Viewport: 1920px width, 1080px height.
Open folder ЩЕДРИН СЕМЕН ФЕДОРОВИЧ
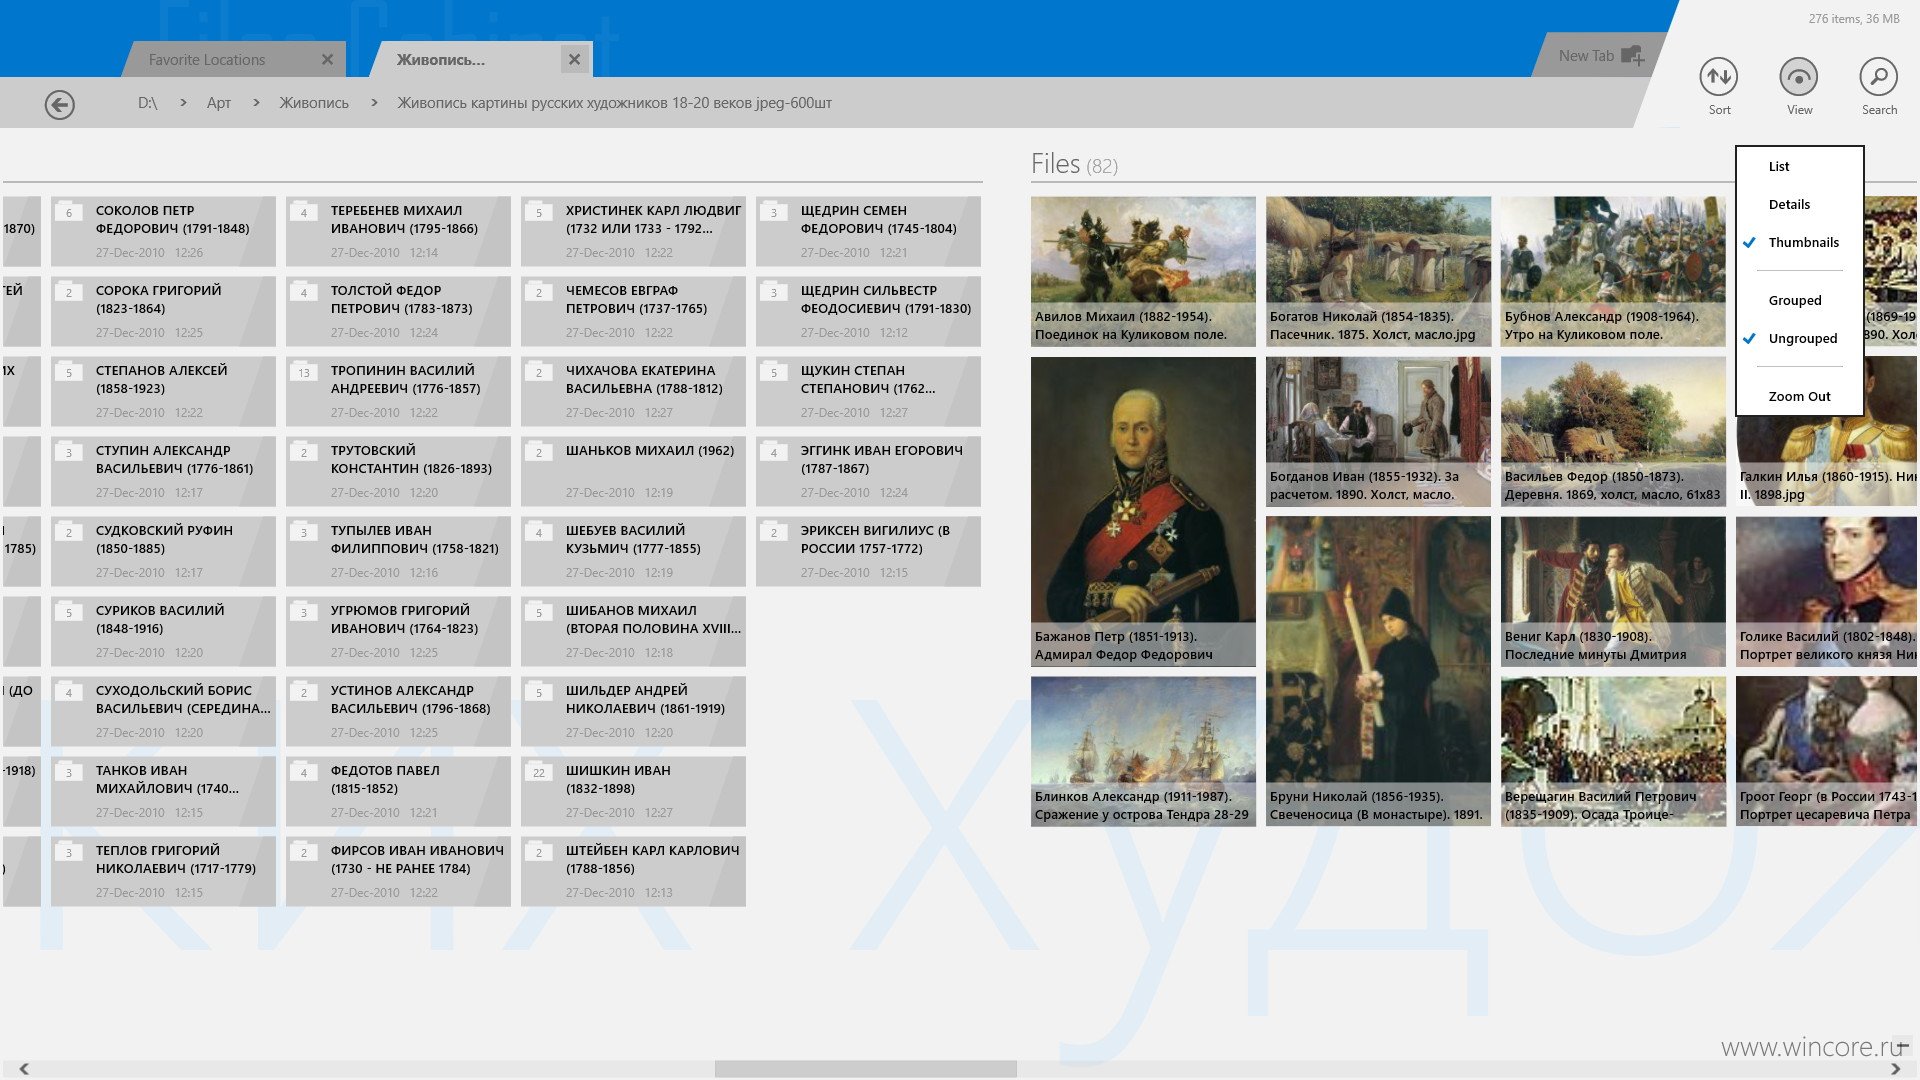[868, 231]
